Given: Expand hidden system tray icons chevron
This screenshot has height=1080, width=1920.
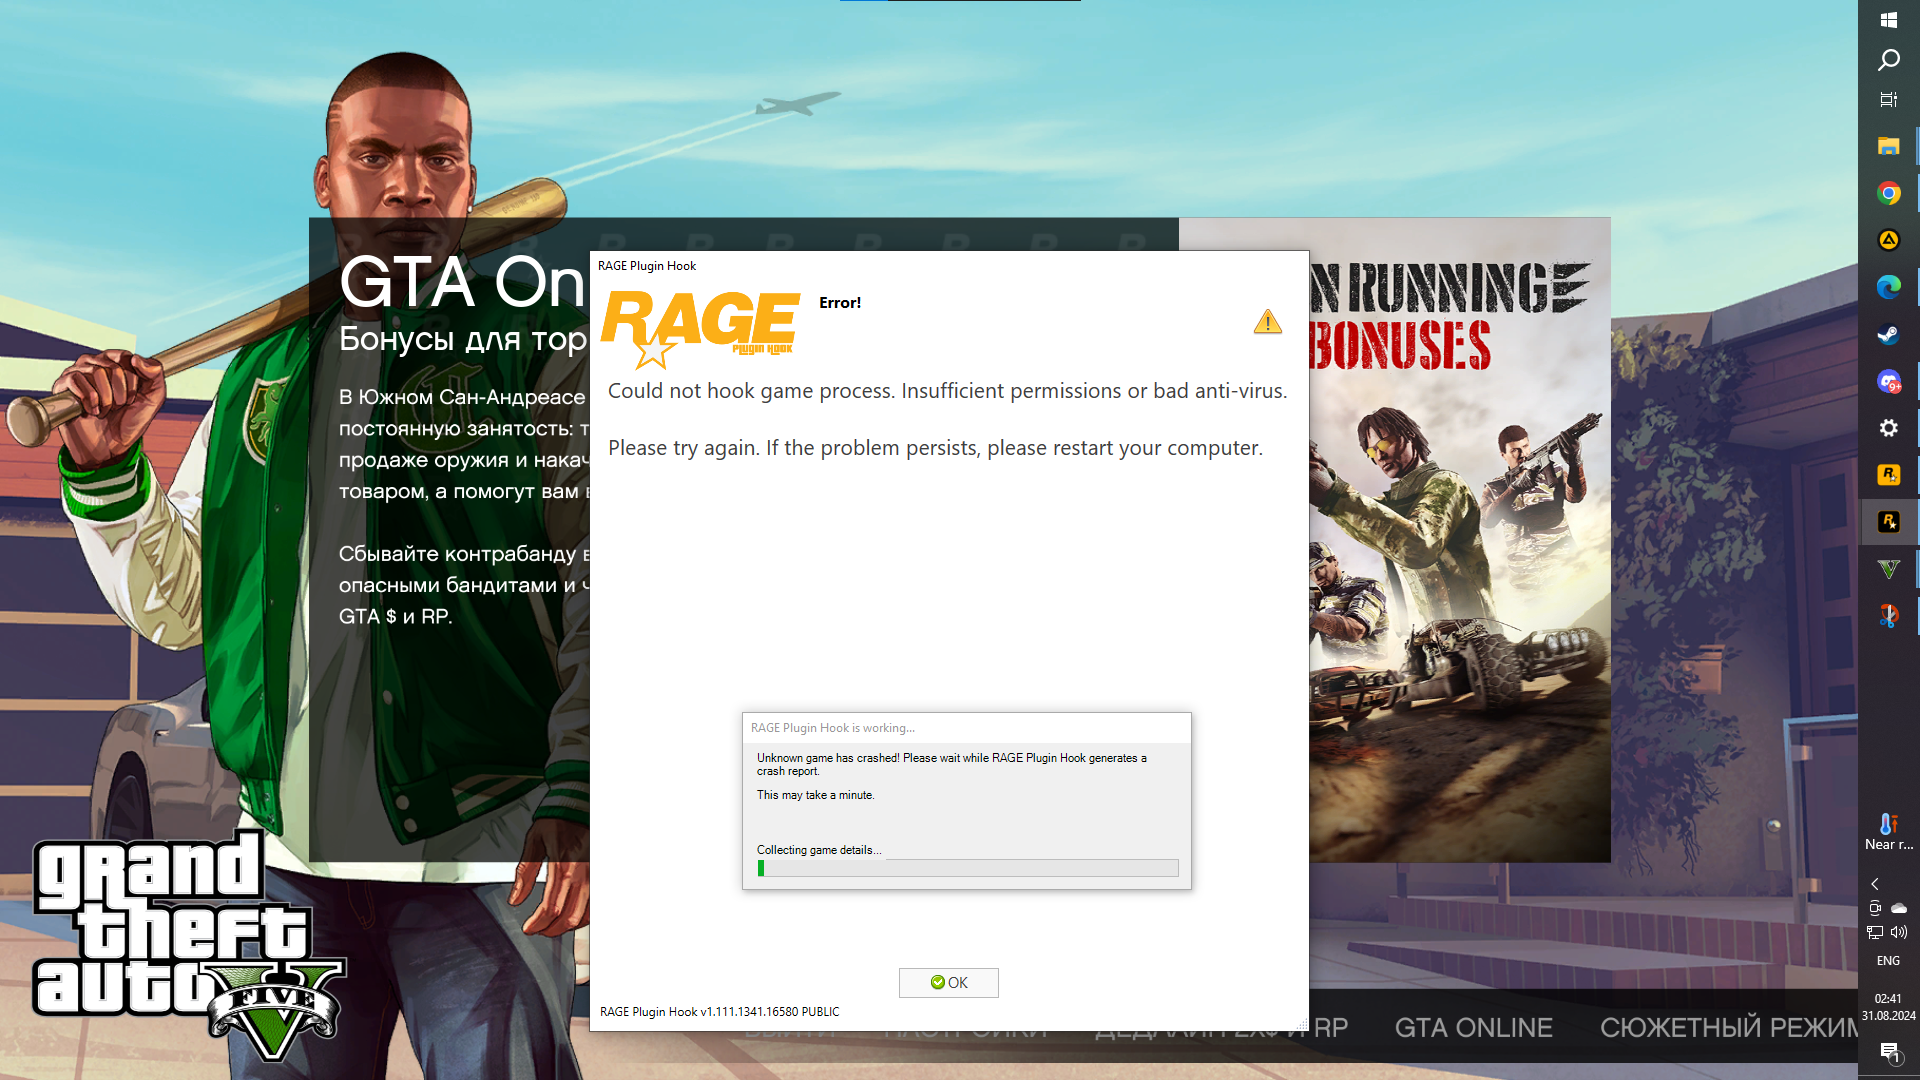Looking at the screenshot, I should point(1875,884).
